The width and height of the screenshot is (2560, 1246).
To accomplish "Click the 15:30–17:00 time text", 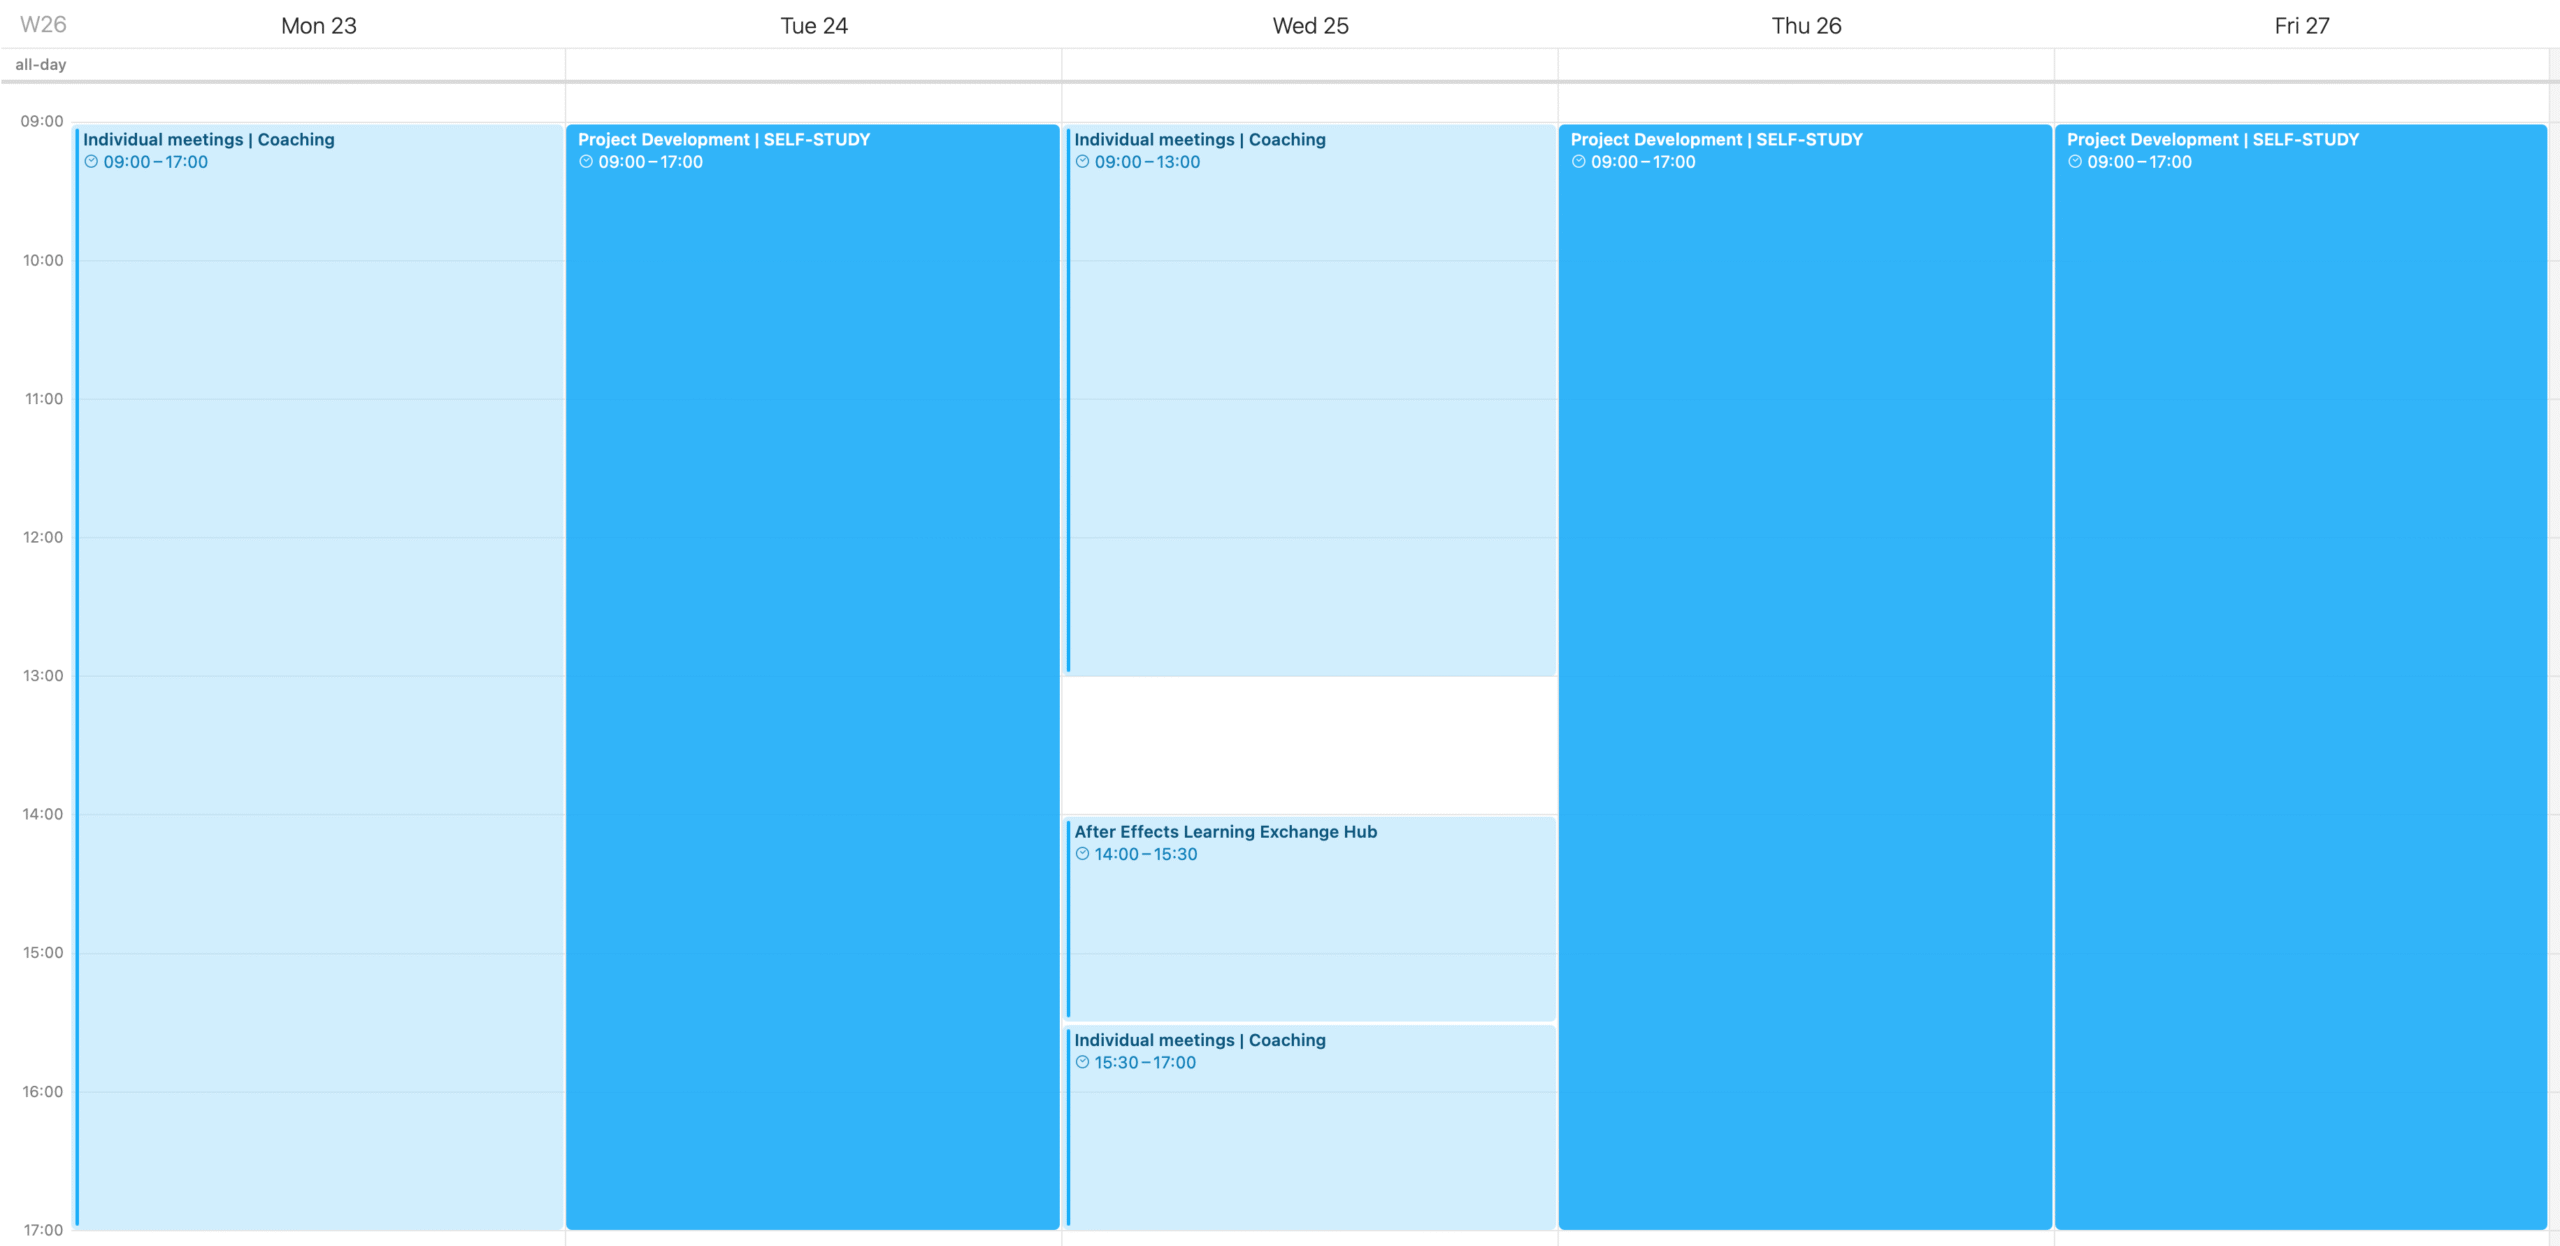I will click(x=1145, y=1062).
